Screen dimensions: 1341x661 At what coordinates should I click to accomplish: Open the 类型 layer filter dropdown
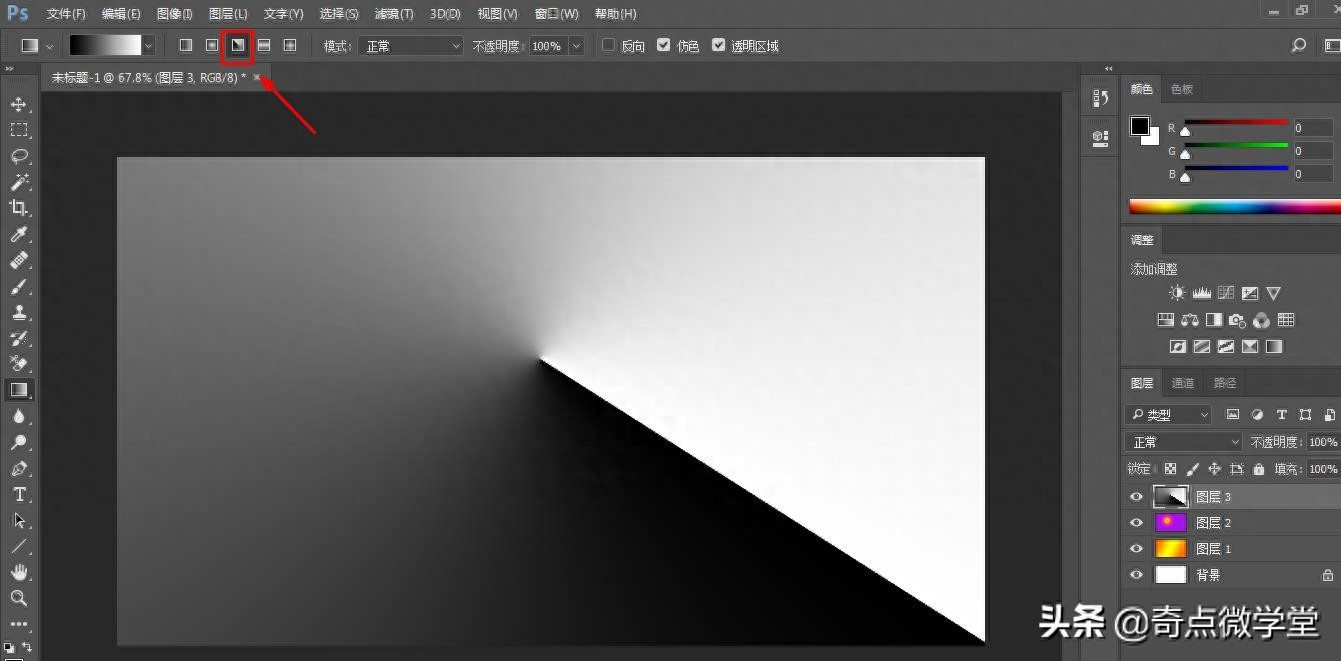pos(1168,414)
